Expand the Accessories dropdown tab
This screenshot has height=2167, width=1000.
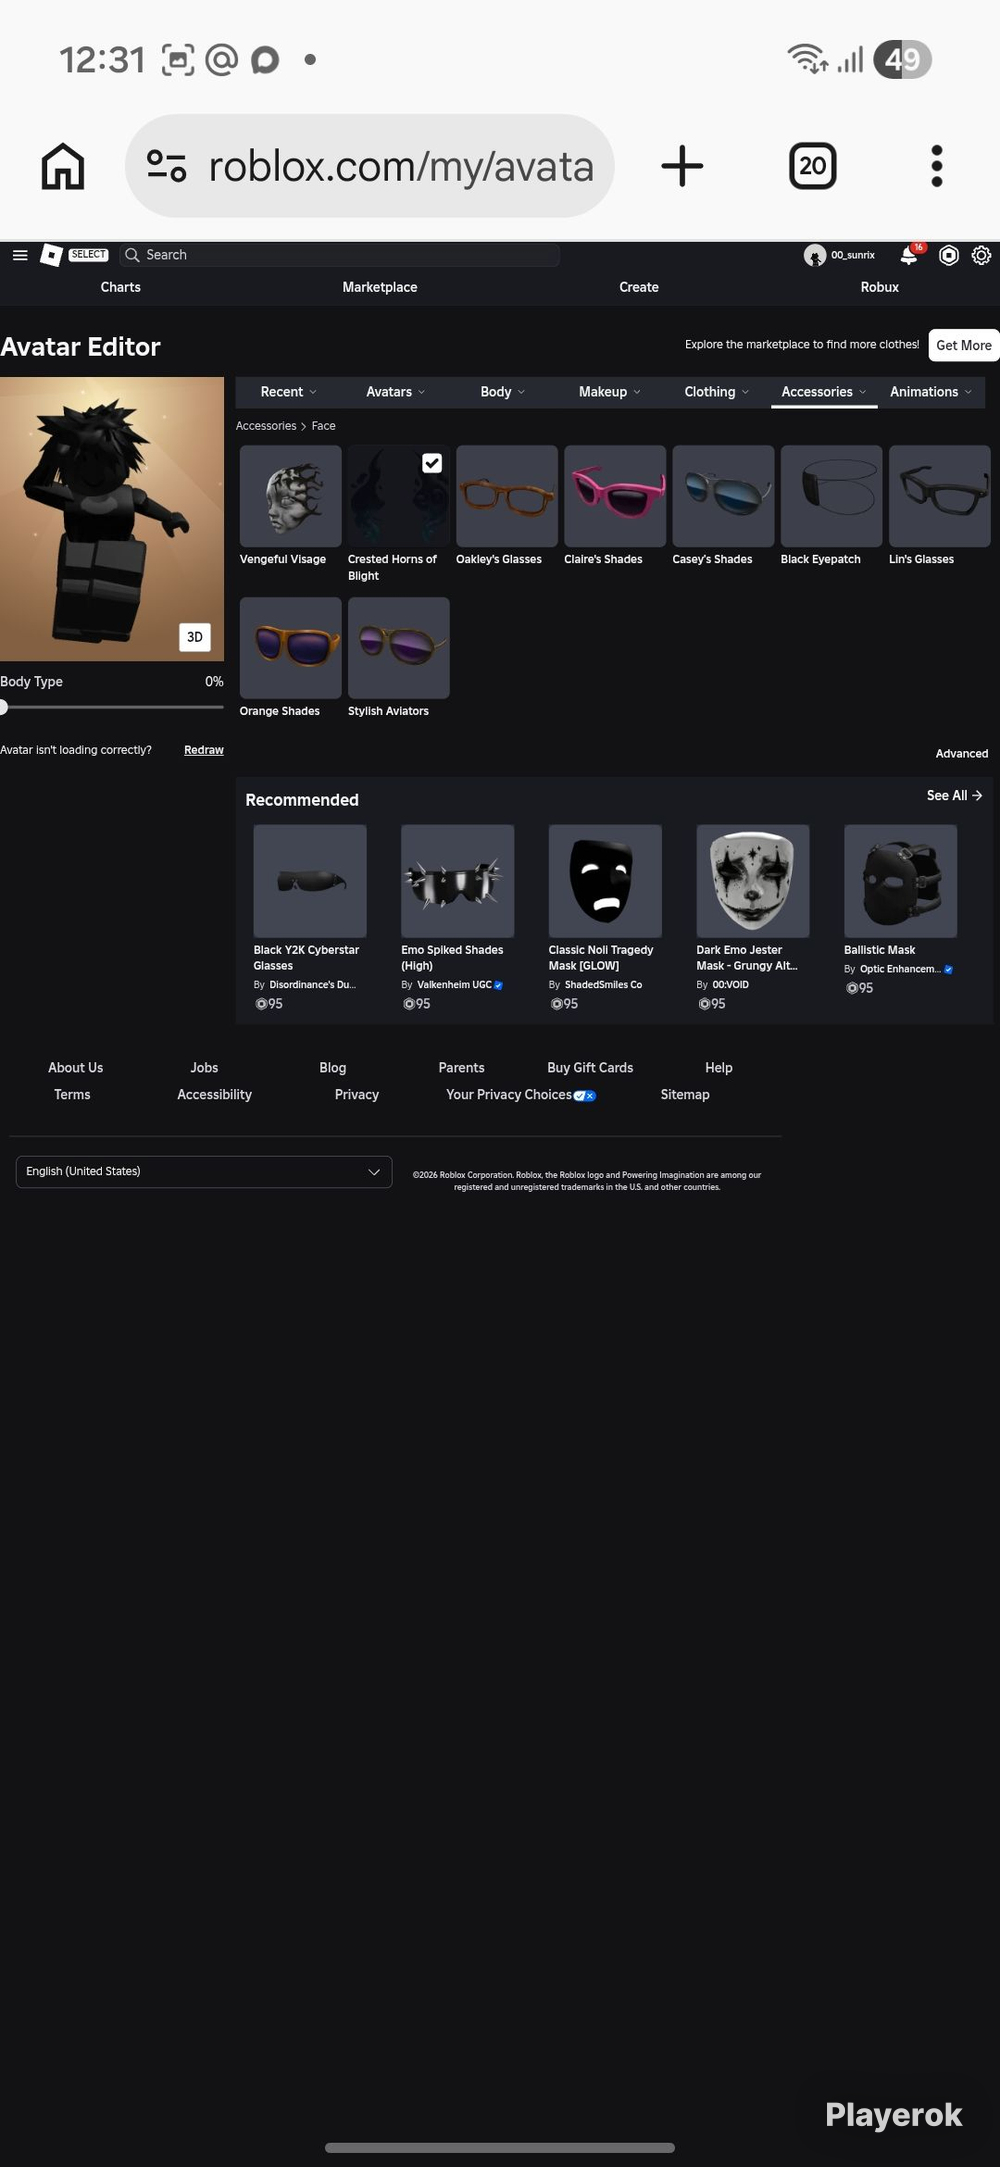[824, 392]
